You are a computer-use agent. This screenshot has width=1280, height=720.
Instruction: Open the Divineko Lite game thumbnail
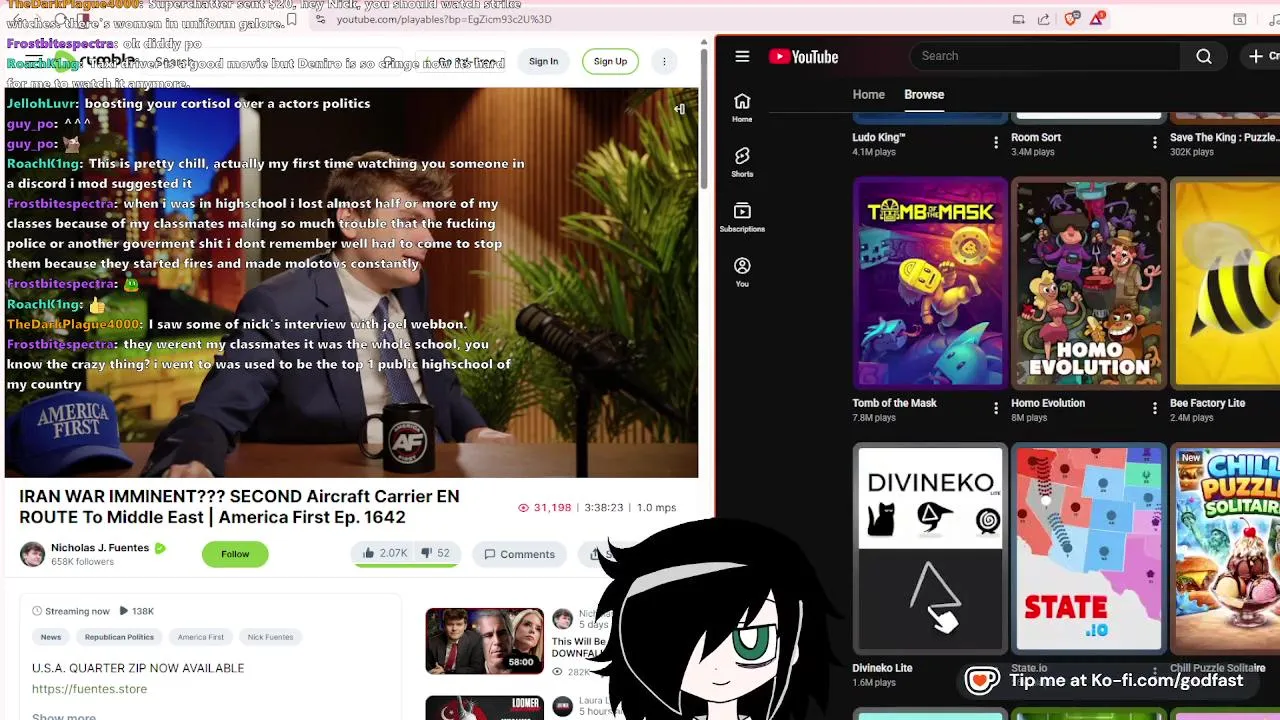(x=930, y=548)
